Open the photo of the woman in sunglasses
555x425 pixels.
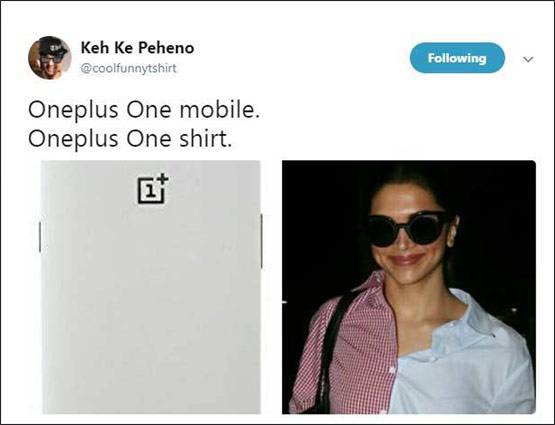[x=409, y=287]
